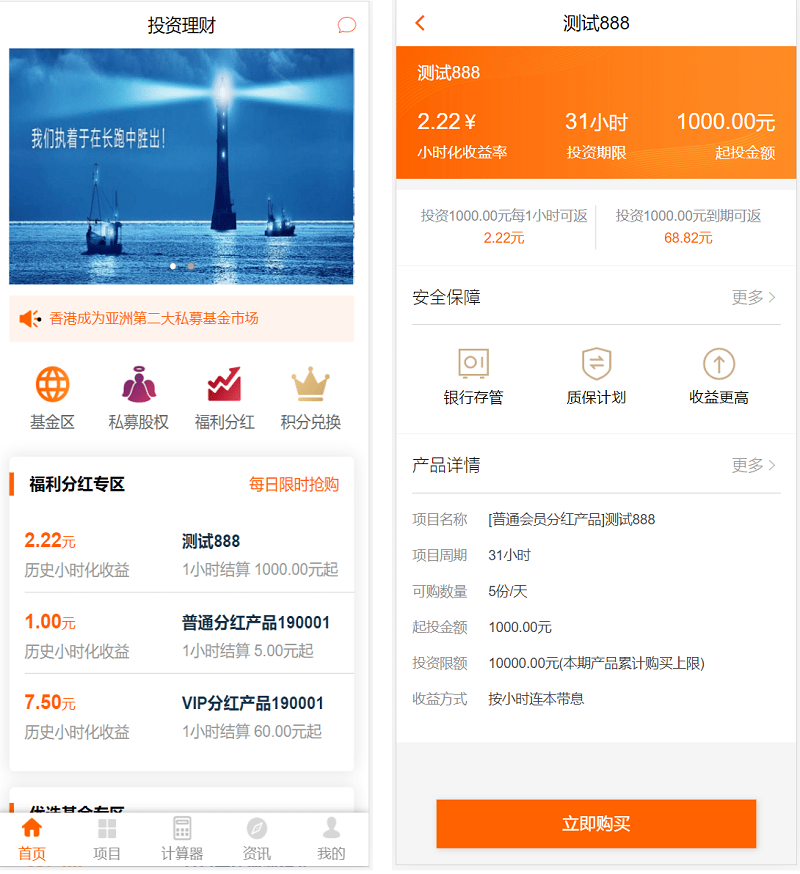
Task: Open the 每日限时抢购 link
Action: [x=294, y=485]
